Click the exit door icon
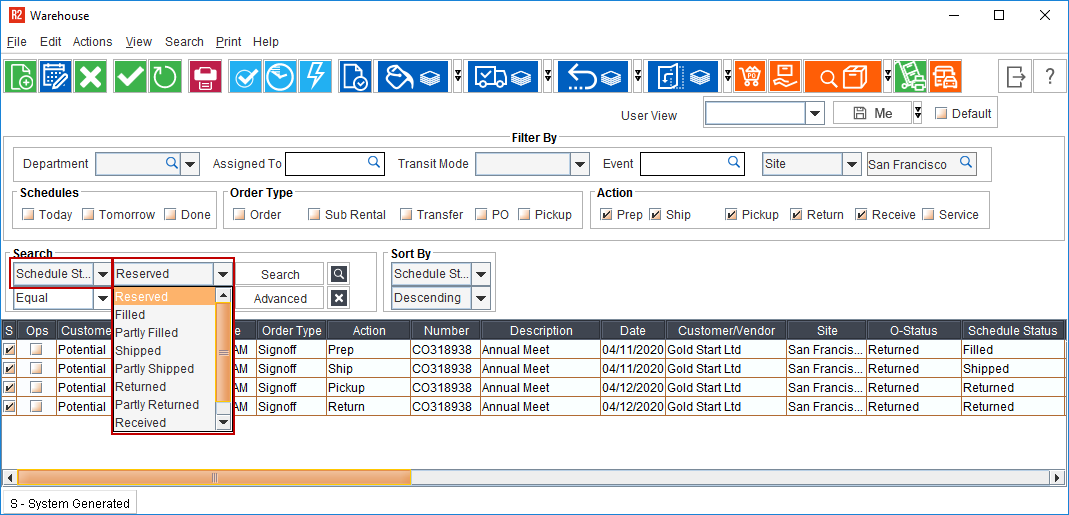1069x515 pixels. (x=1016, y=77)
